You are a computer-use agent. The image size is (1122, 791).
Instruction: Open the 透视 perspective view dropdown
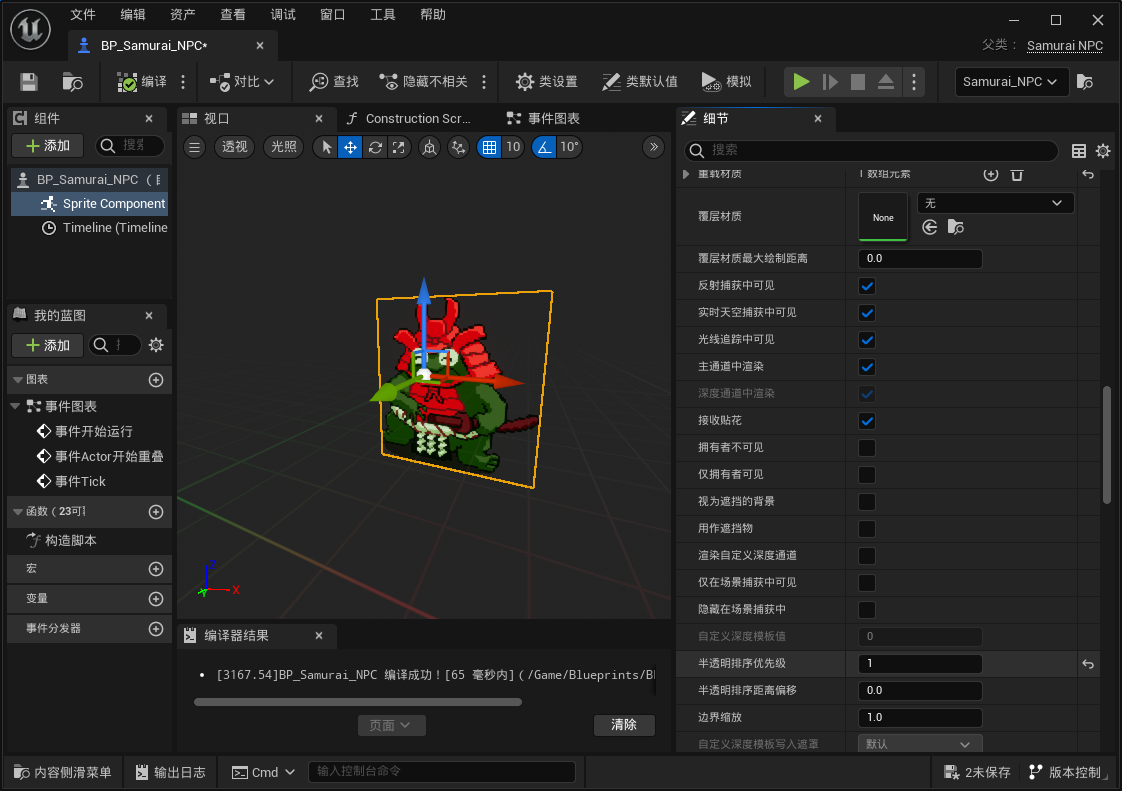tap(234, 147)
